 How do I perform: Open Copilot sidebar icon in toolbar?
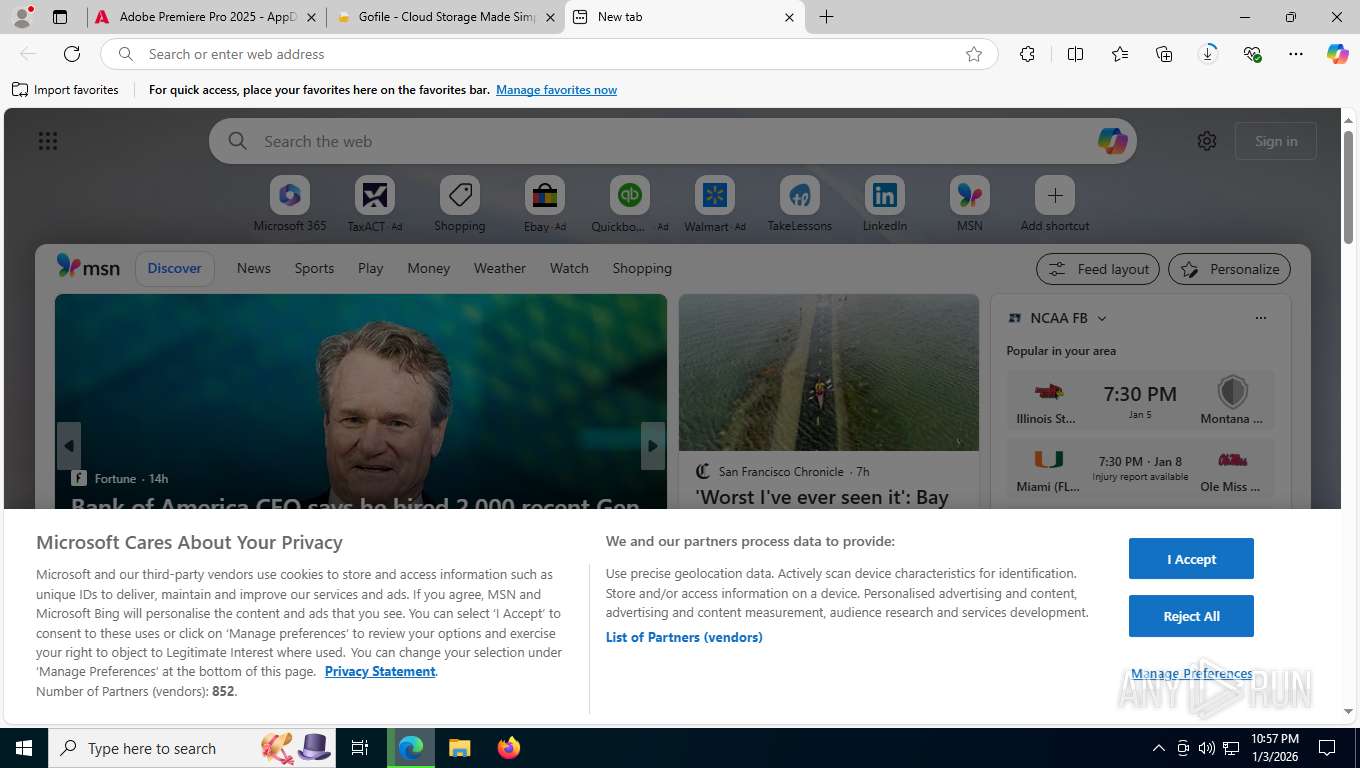pyautogui.click(x=1338, y=54)
